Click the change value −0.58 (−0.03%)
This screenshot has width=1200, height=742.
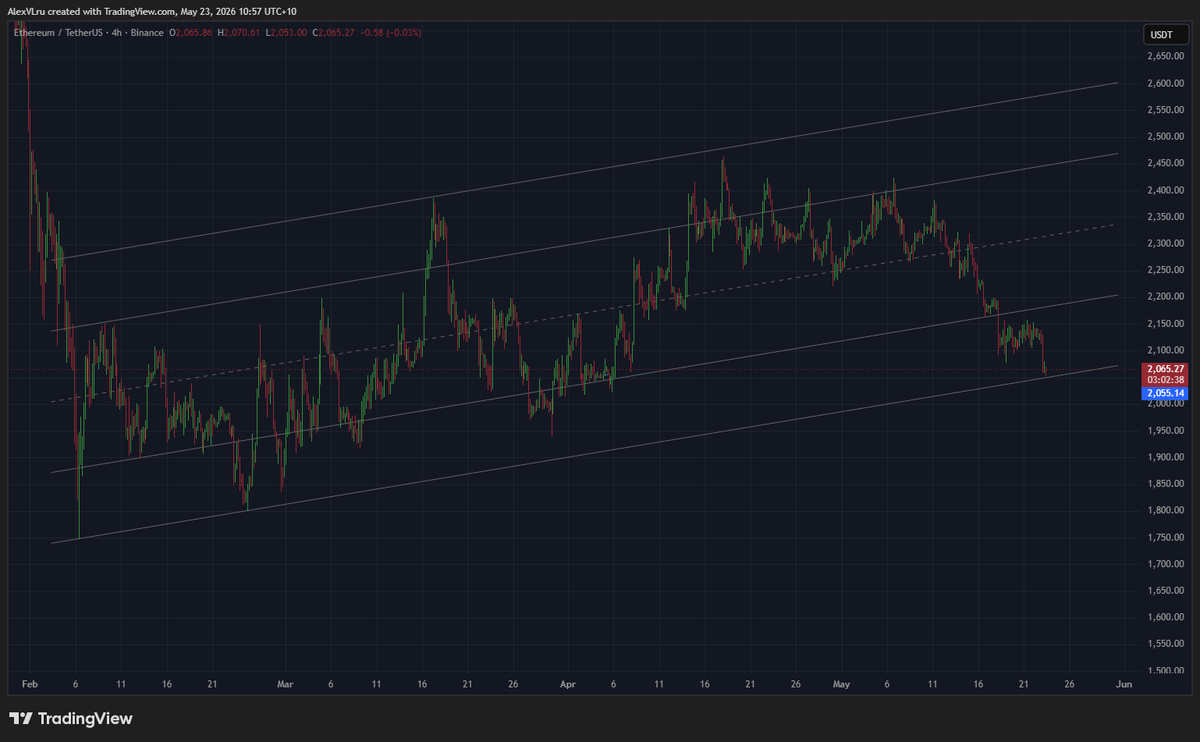(390, 33)
